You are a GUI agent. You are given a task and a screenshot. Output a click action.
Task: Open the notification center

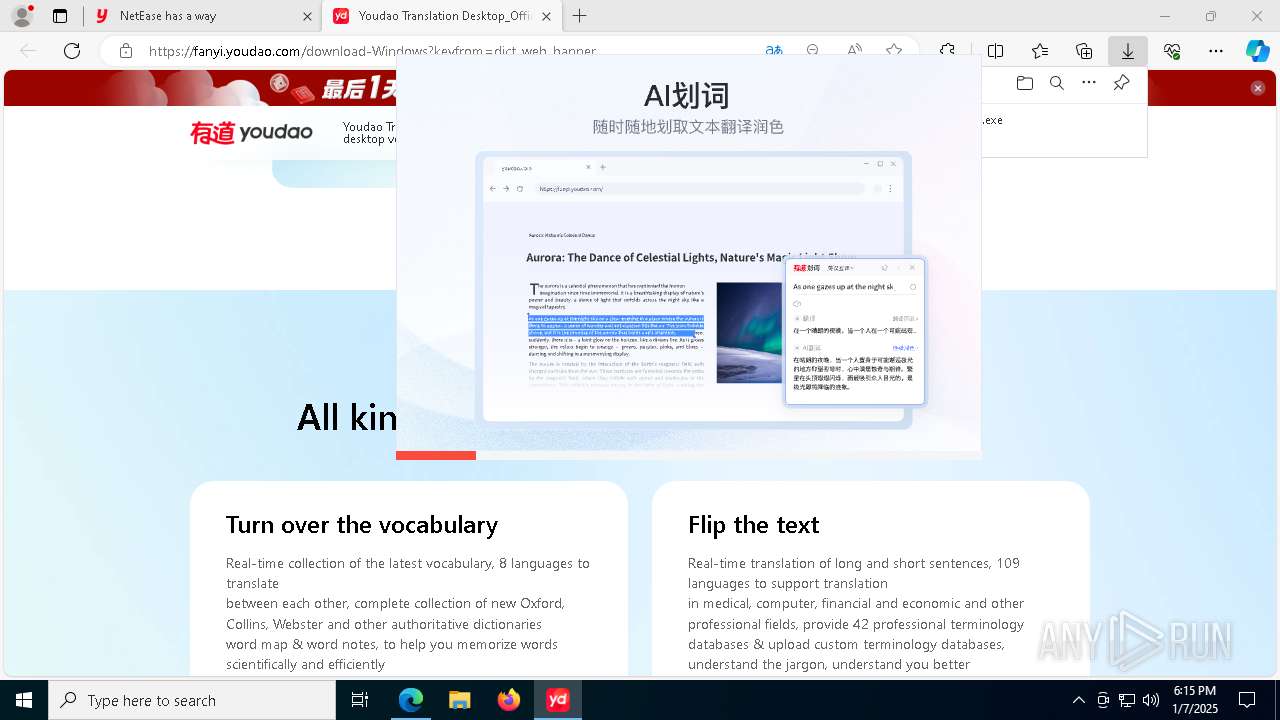1247,700
